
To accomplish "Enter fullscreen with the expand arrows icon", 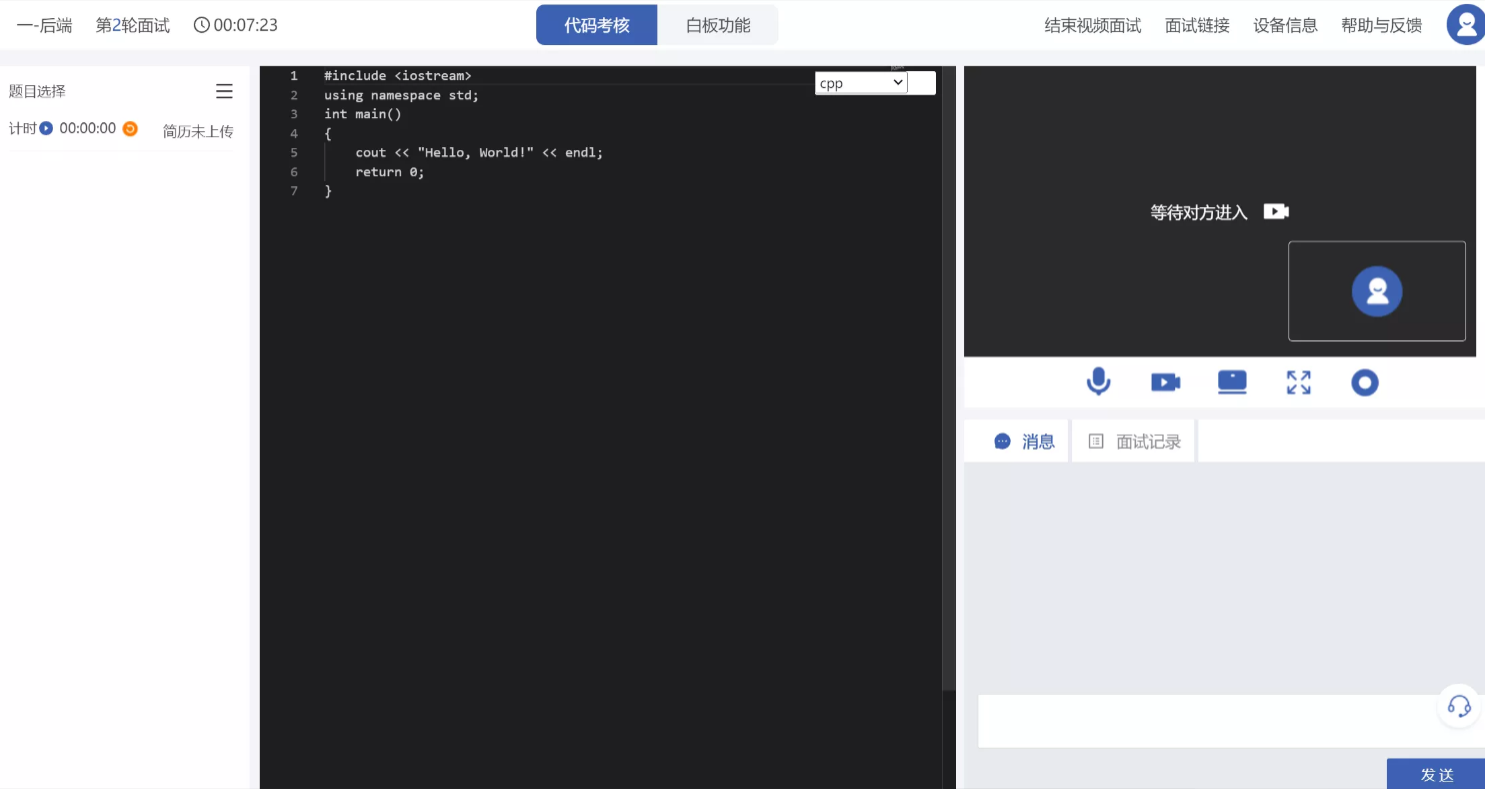I will 1298,382.
